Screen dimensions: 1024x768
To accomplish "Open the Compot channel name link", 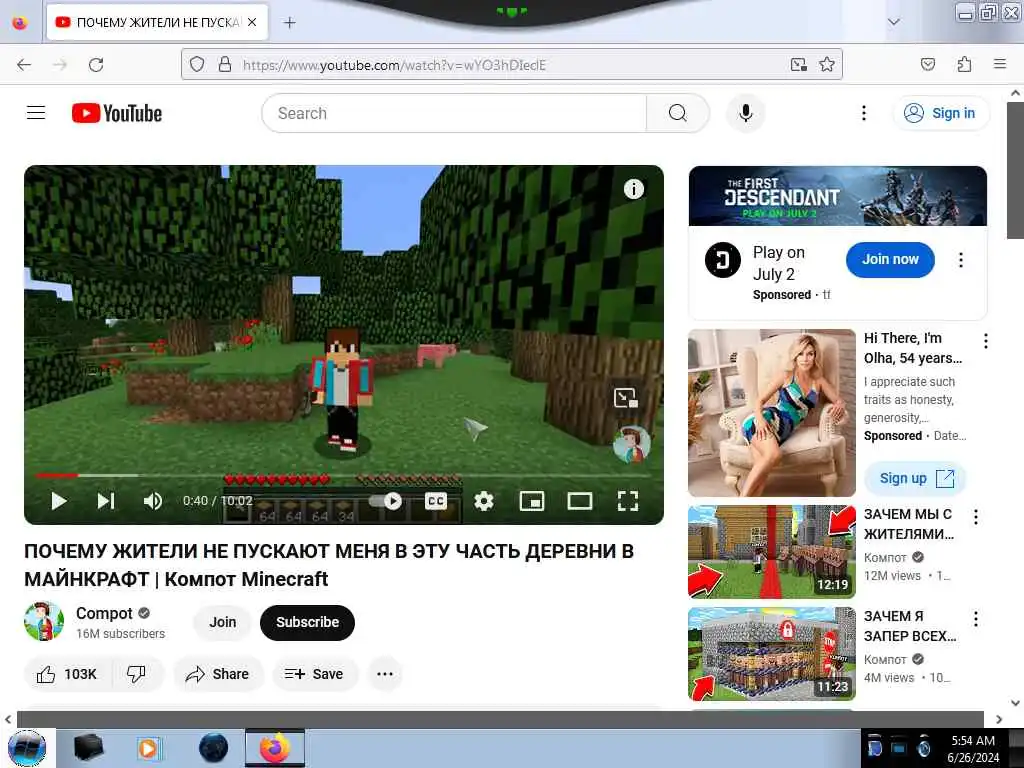I will [104, 613].
